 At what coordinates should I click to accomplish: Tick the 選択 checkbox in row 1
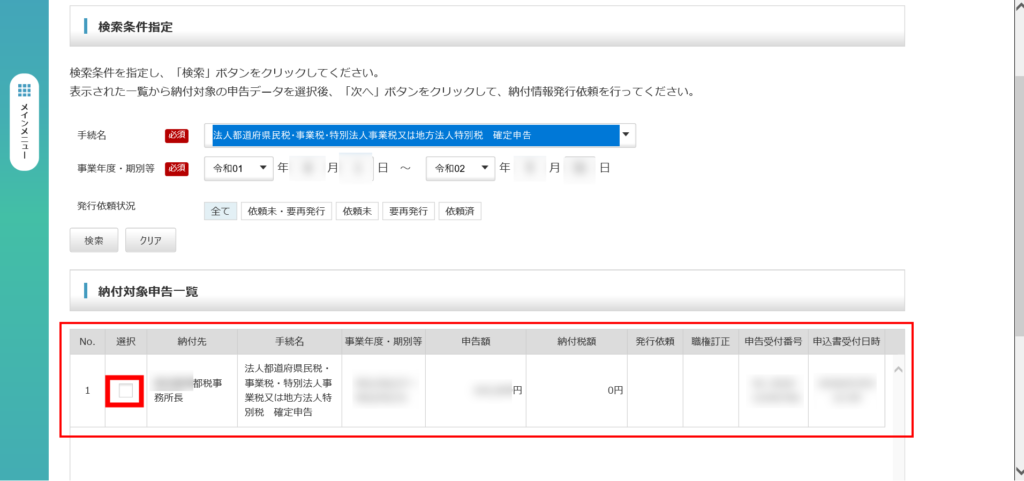pos(126,391)
